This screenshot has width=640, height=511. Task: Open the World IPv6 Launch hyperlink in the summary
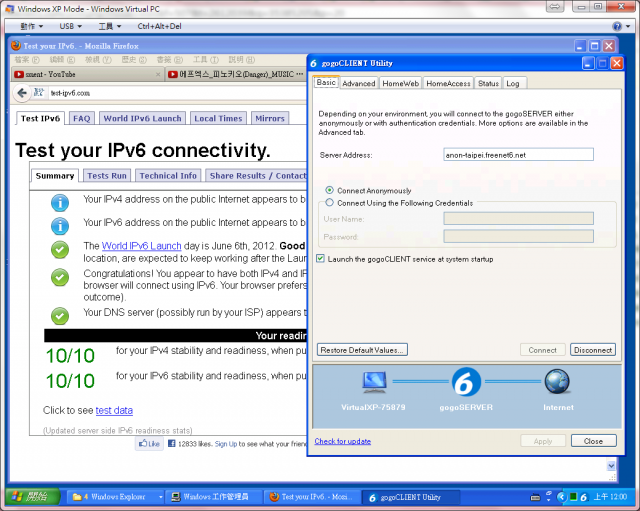click(141, 246)
